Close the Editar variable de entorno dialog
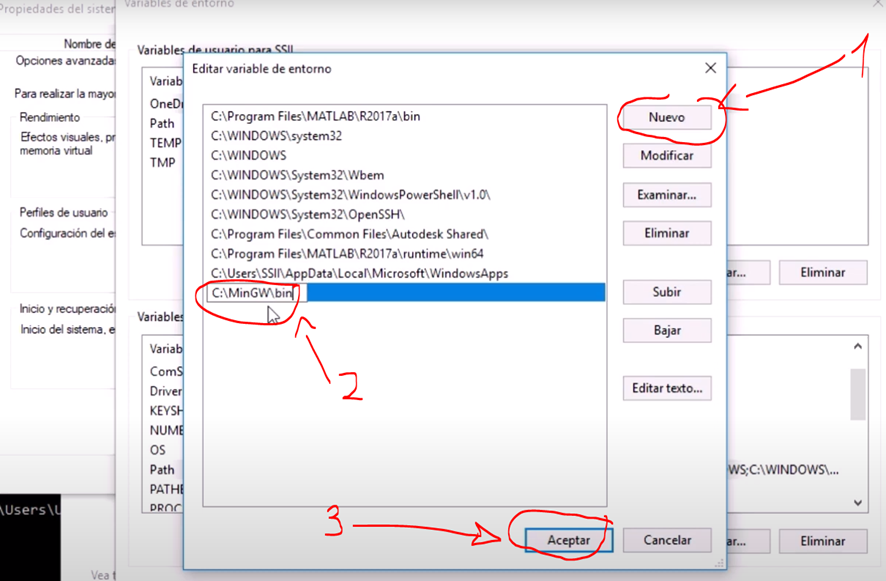This screenshot has width=886, height=581. tap(710, 68)
